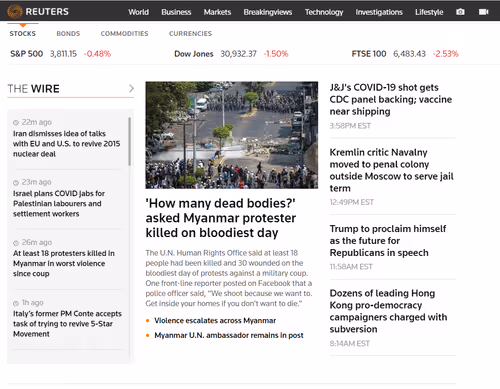Open Iran dismisses idea of talks story

tap(66, 144)
